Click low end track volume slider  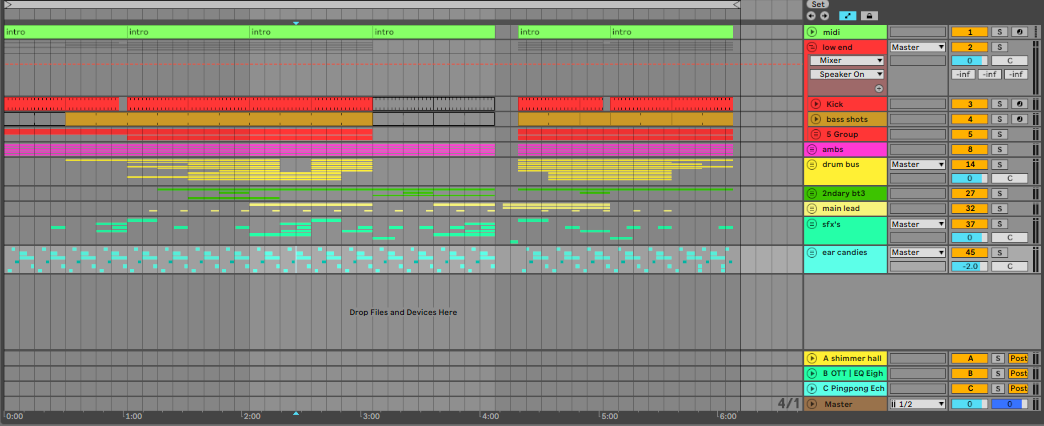click(x=969, y=61)
